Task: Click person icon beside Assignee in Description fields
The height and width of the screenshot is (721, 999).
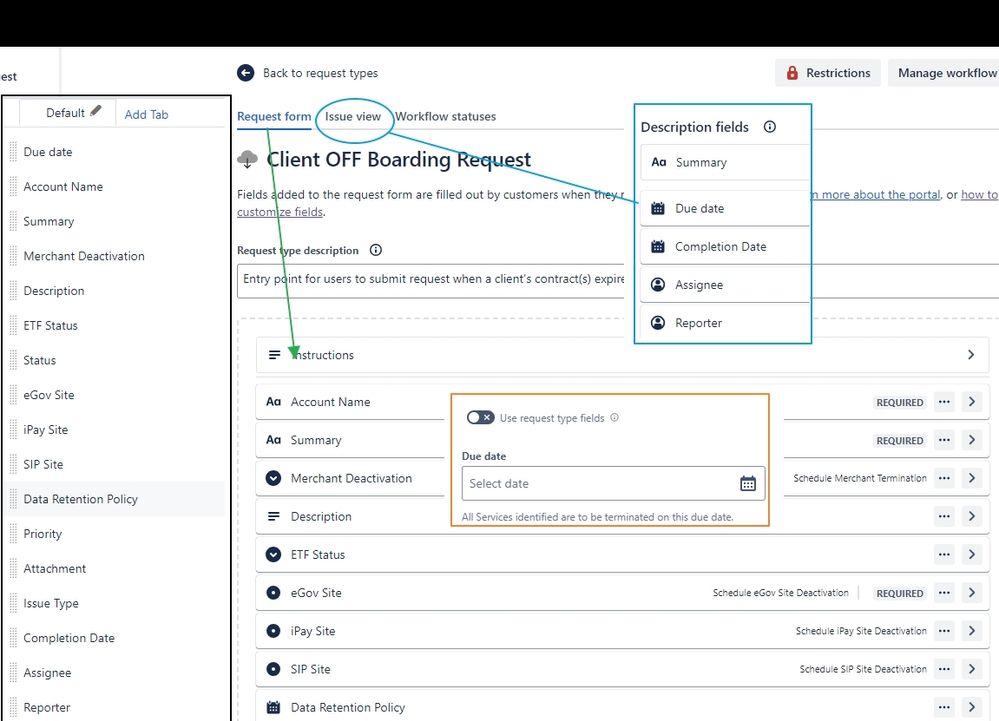Action: point(658,285)
